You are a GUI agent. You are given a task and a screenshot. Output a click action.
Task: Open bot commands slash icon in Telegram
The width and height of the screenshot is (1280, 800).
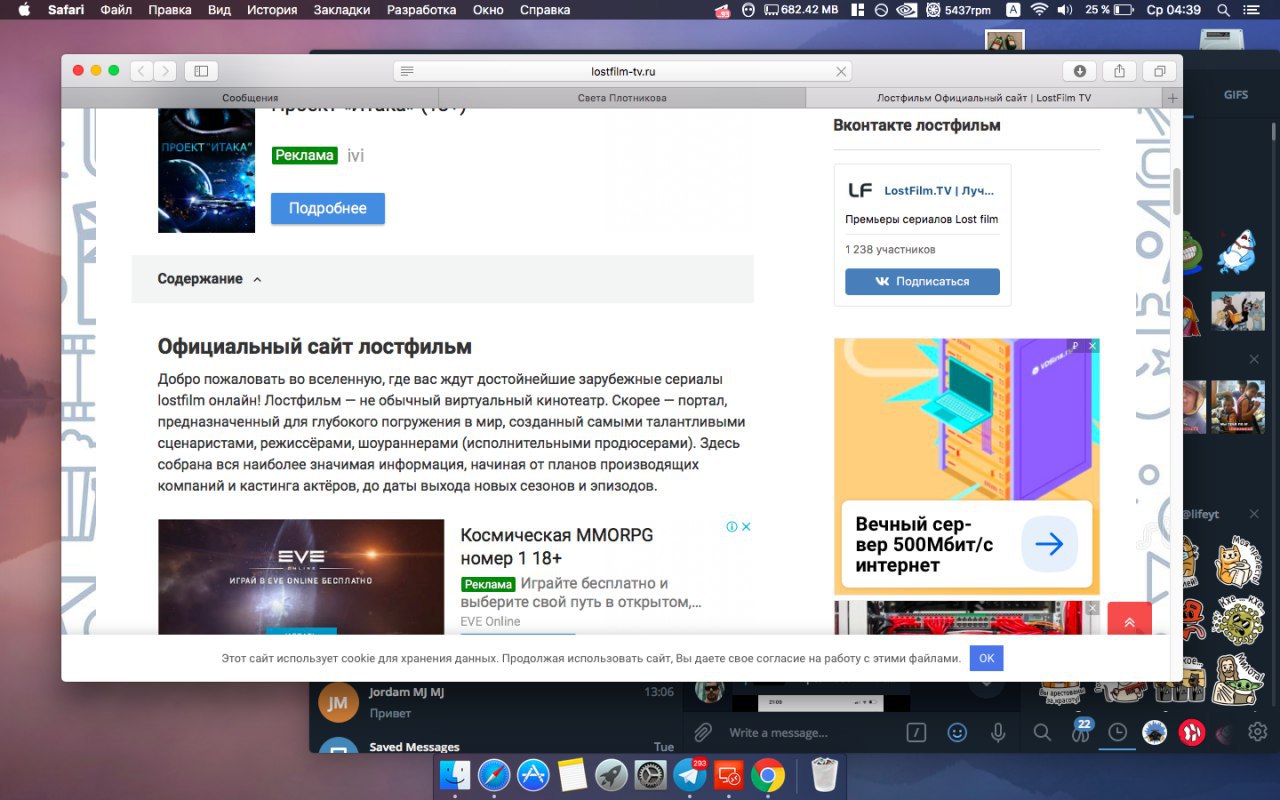click(x=916, y=732)
